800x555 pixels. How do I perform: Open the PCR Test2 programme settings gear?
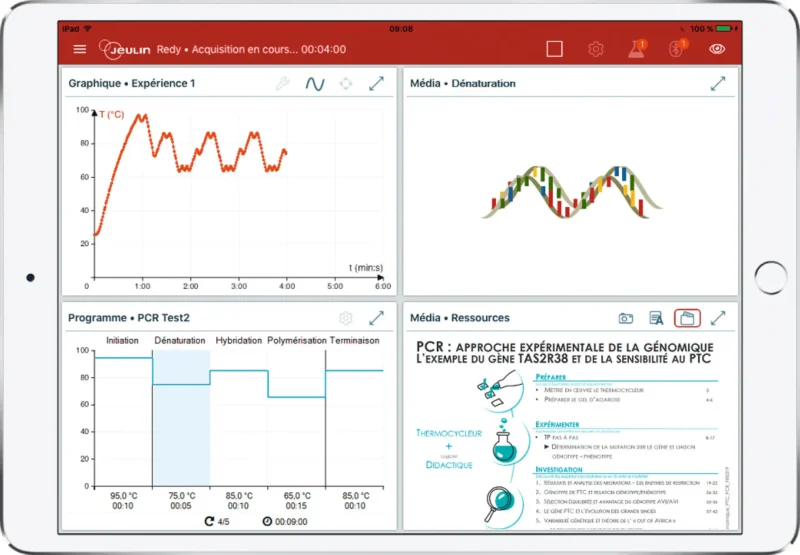346,318
